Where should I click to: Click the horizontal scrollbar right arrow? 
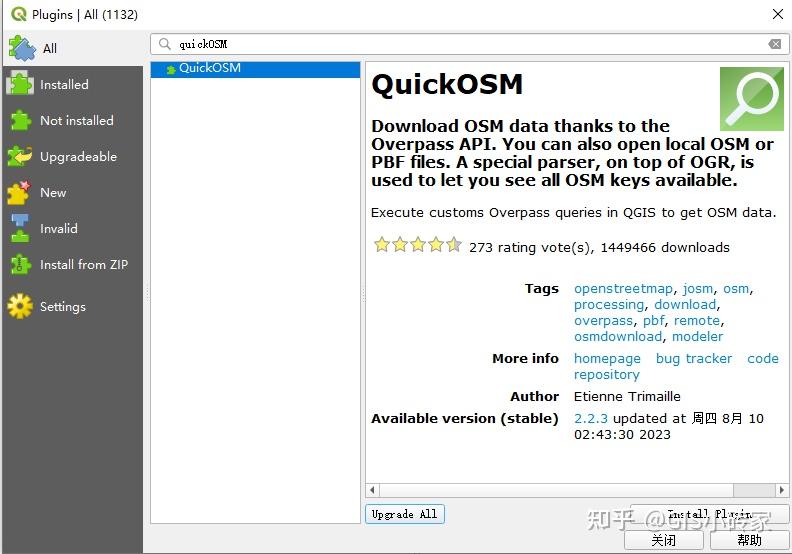pyautogui.click(x=782, y=490)
